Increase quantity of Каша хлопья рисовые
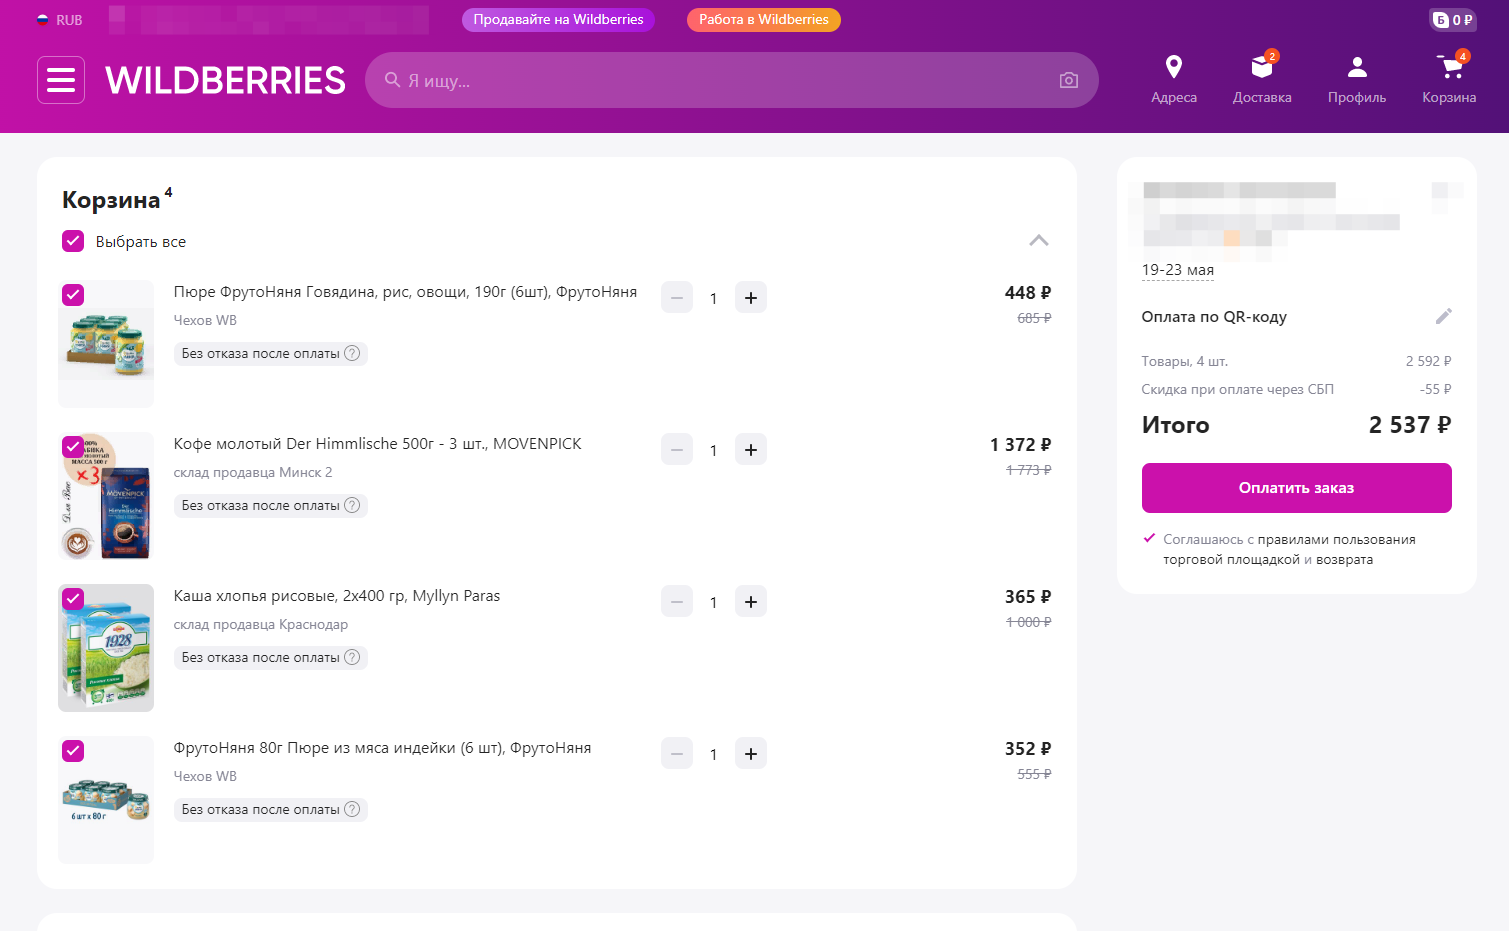Screen dimensions: 1509x931 click(x=751, y=602)
